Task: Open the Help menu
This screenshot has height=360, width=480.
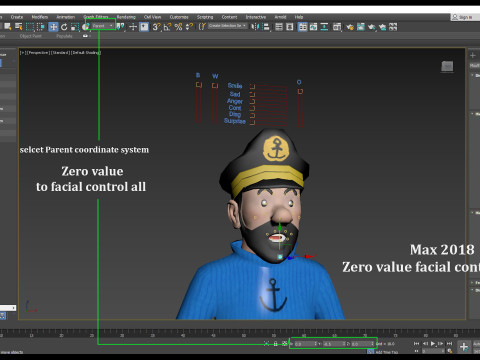Action: [299, 17]
